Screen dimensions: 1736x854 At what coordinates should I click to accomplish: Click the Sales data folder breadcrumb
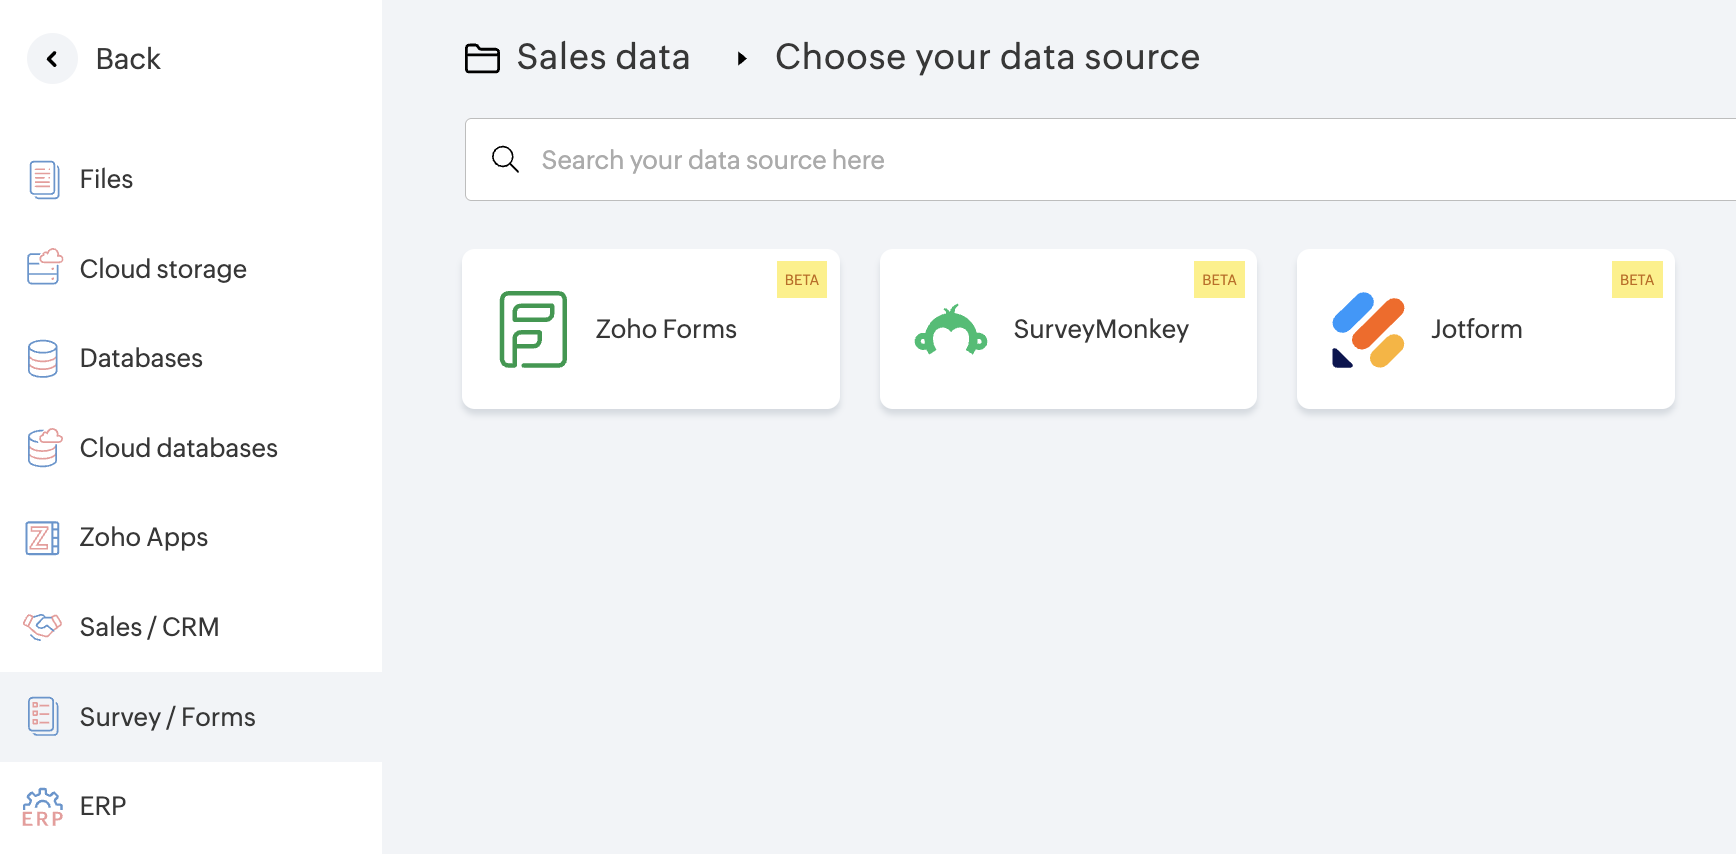tap(579, 58)
